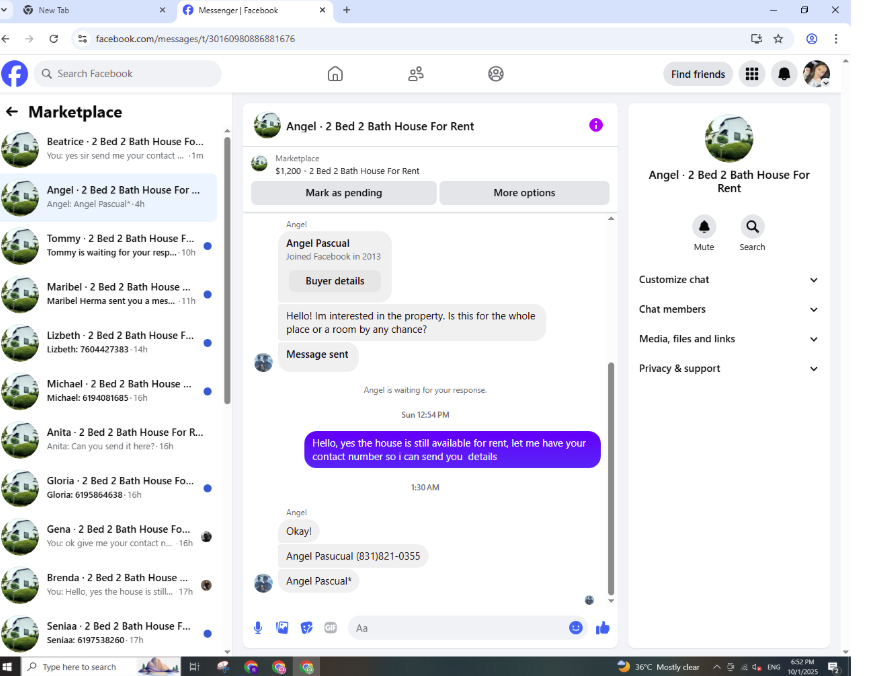
Task: Open Tommy conversation in list
Action: click(x=108, y=246)
